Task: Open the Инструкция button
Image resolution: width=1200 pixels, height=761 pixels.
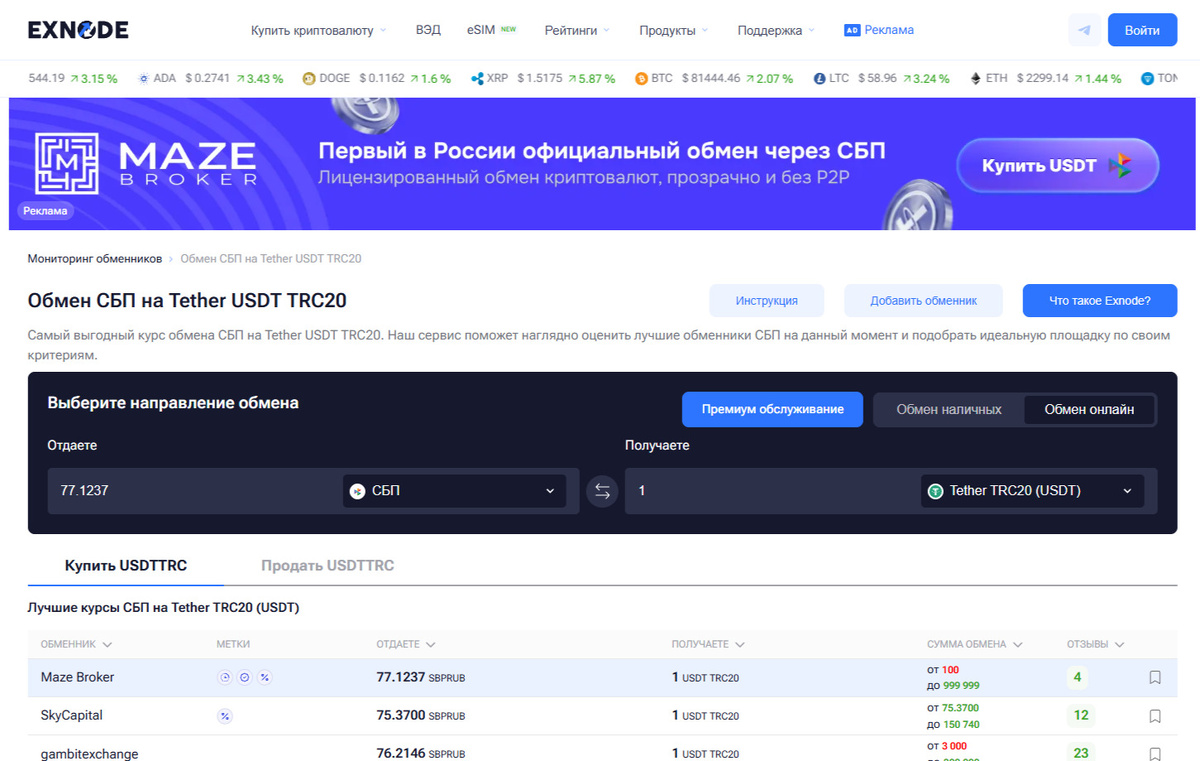Action: pyautogui.click(x=767, y=301)
